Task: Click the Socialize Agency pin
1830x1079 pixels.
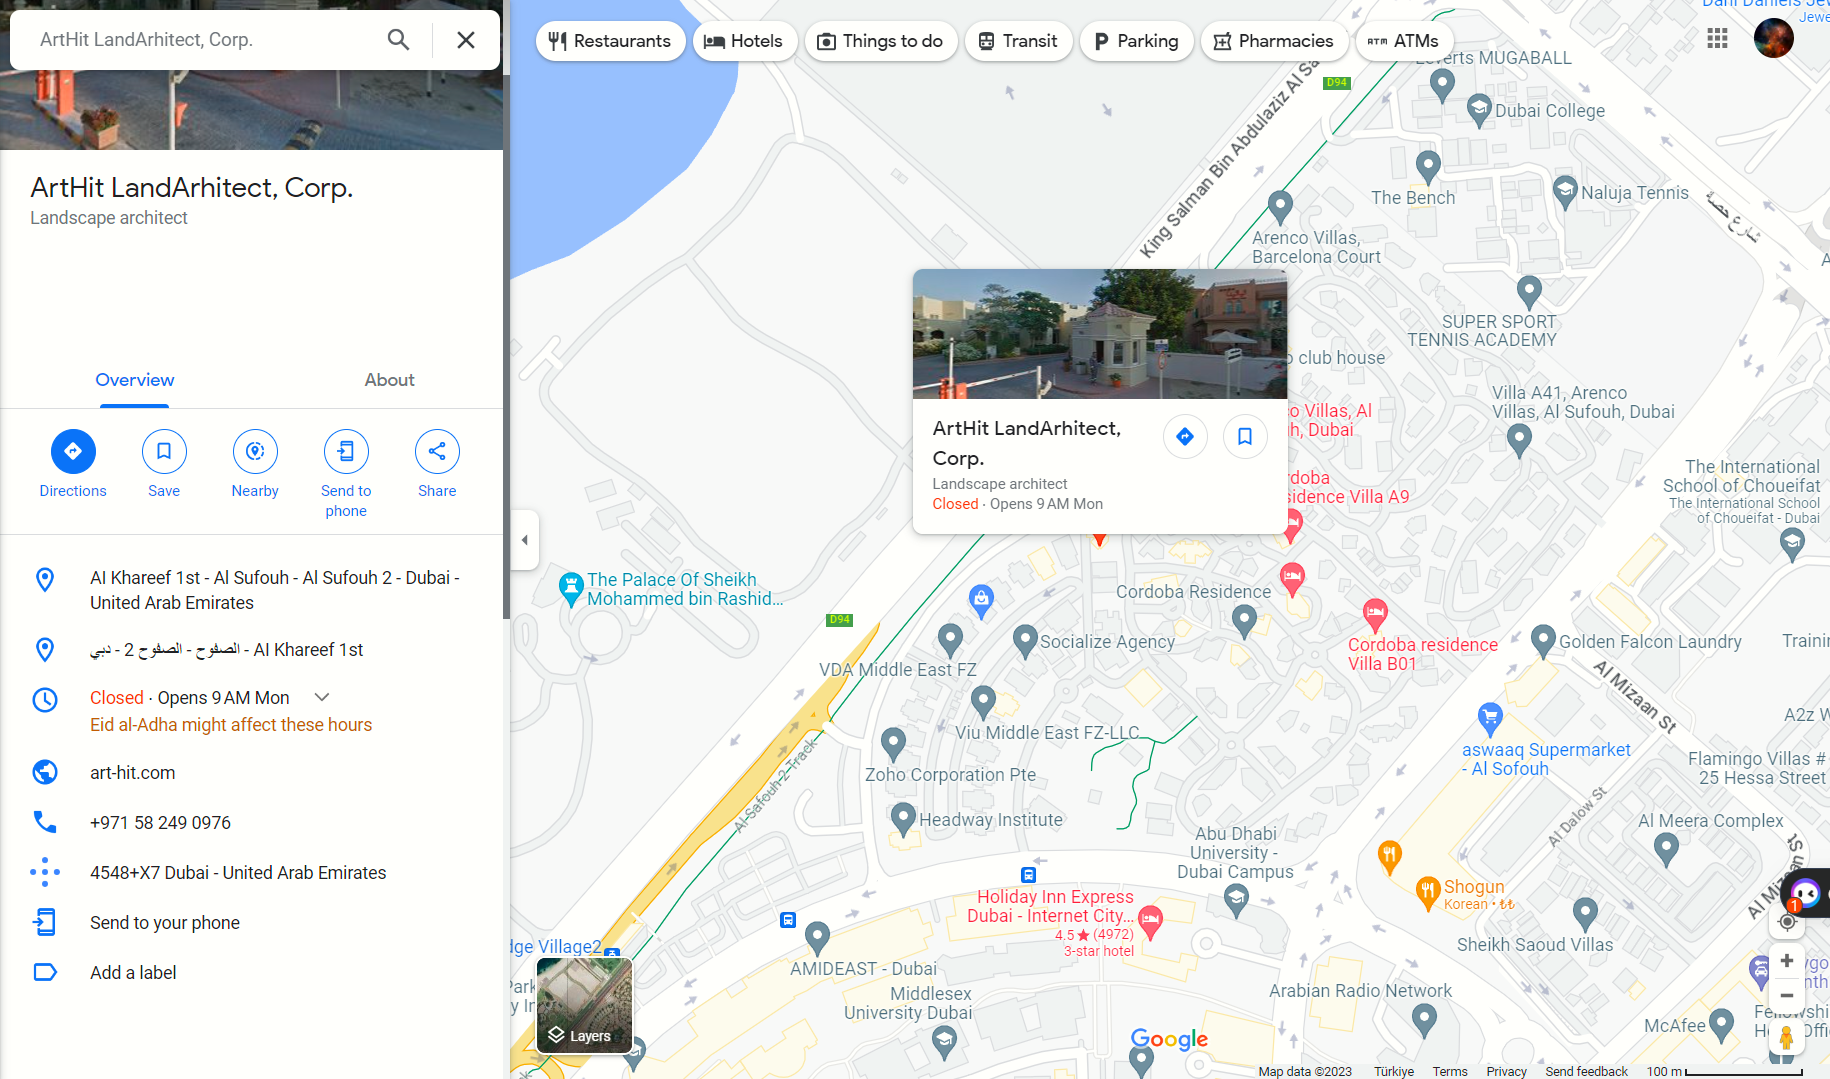Action: [x=1025, y=641]
